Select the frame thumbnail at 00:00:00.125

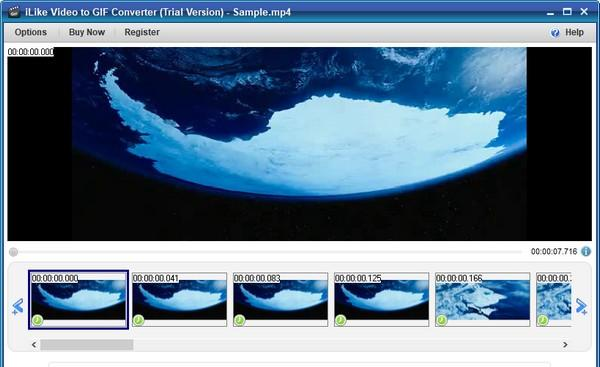pyautogui.click(x=382, y=300)
